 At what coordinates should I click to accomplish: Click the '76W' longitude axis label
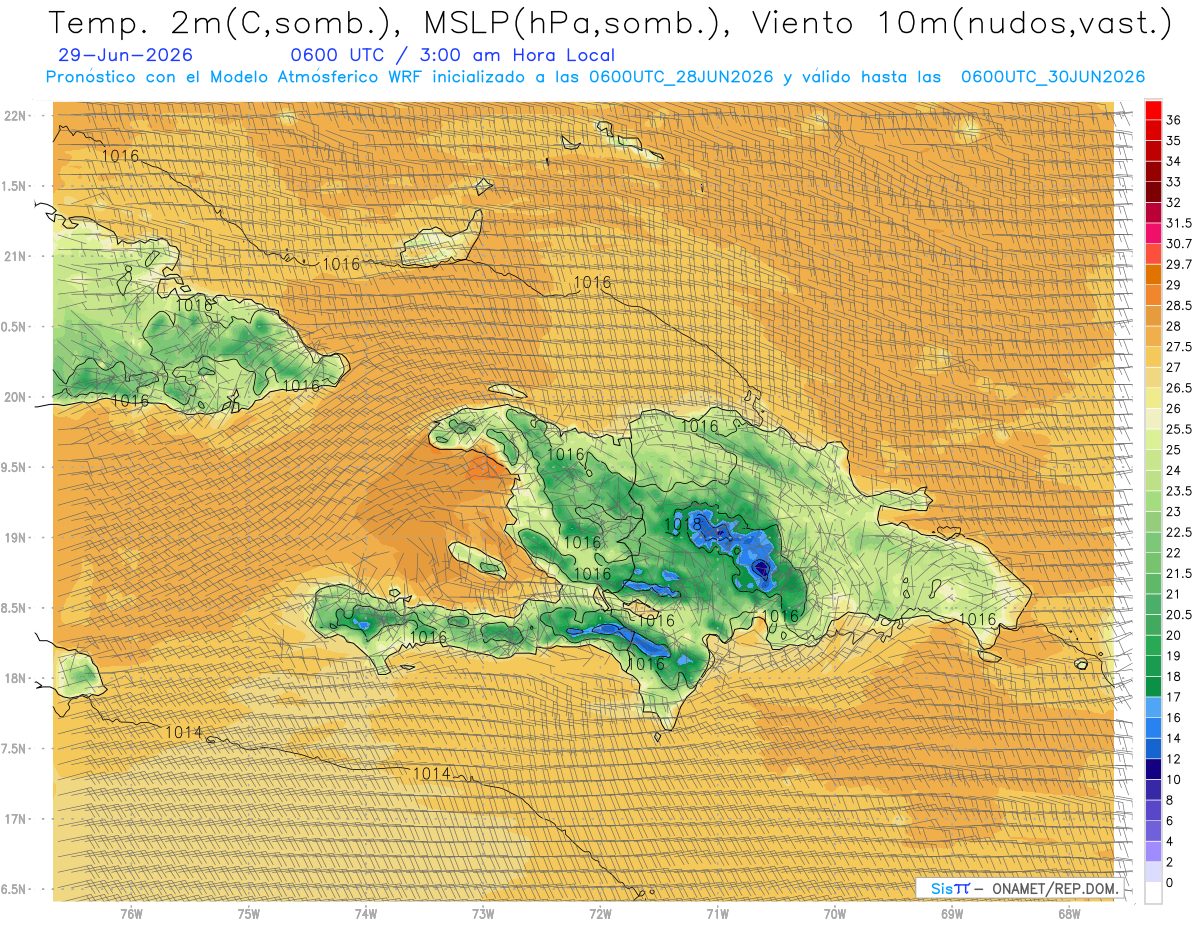(x=131, y=914)
